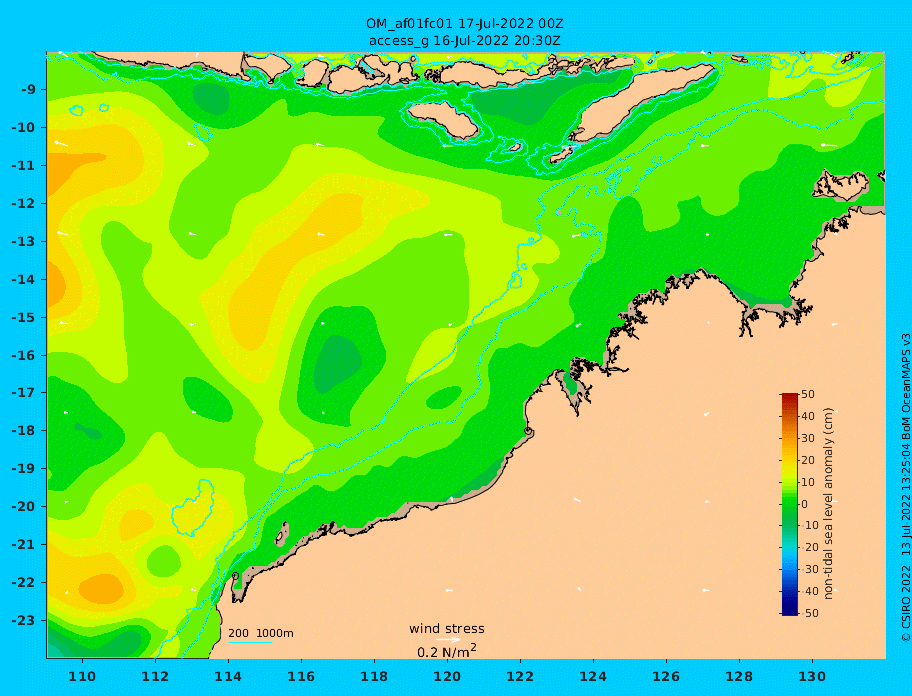The image size is (912, 696).
Task: Click the latitude axis label "-12"
Action: click(x=25, y=204)
